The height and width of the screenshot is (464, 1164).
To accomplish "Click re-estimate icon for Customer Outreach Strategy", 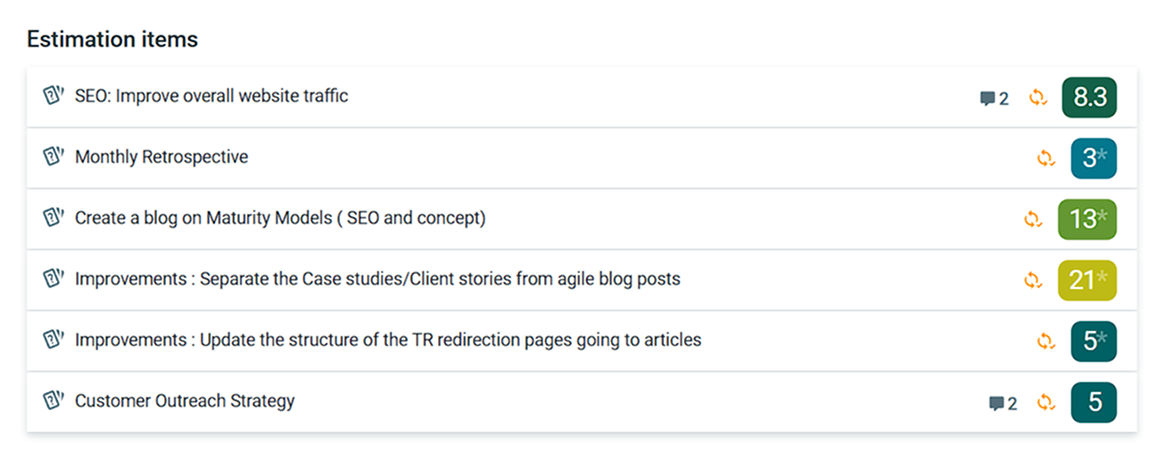I will click(1046, 402).
